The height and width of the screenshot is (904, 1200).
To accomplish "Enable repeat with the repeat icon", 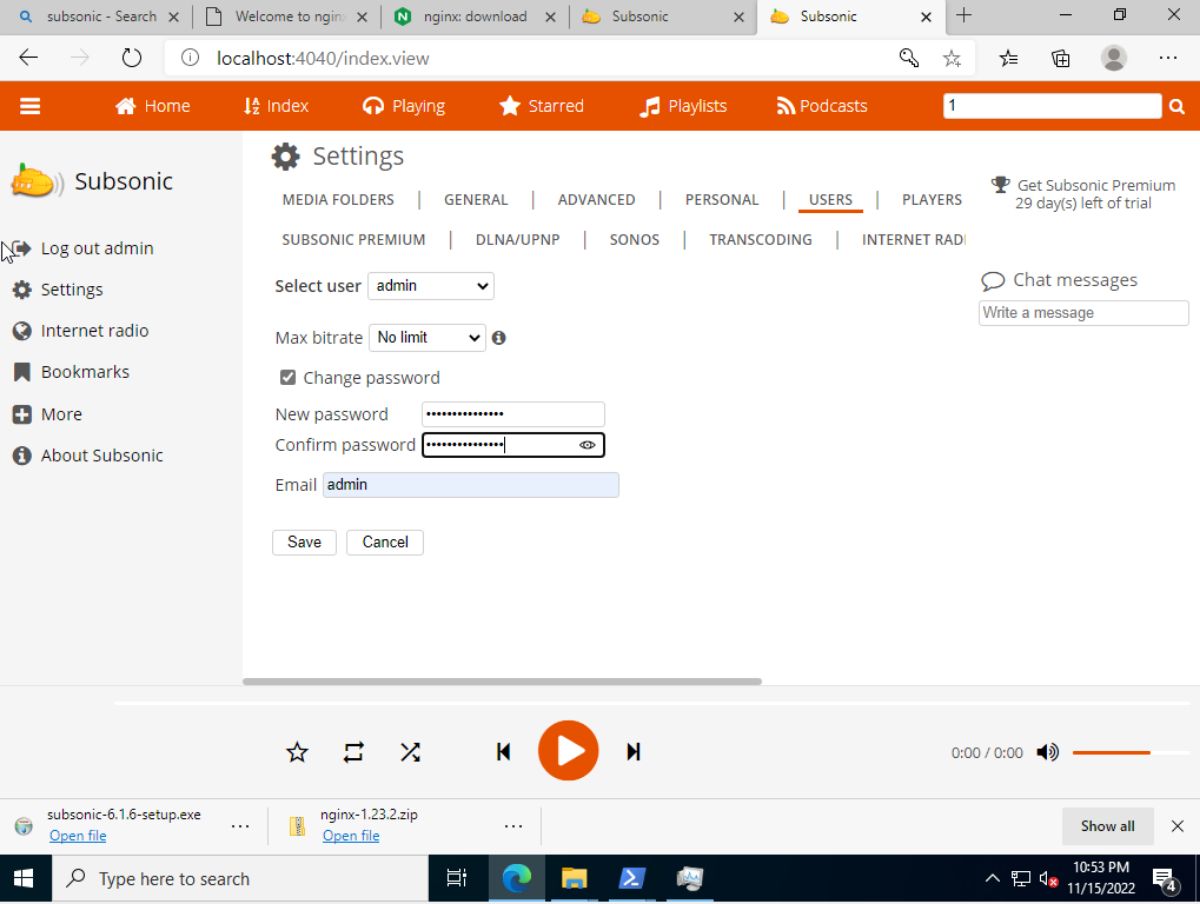I will pos(352,751).
